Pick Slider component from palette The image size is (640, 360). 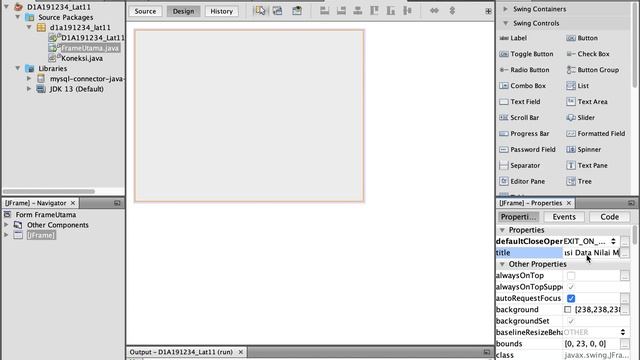580,118
